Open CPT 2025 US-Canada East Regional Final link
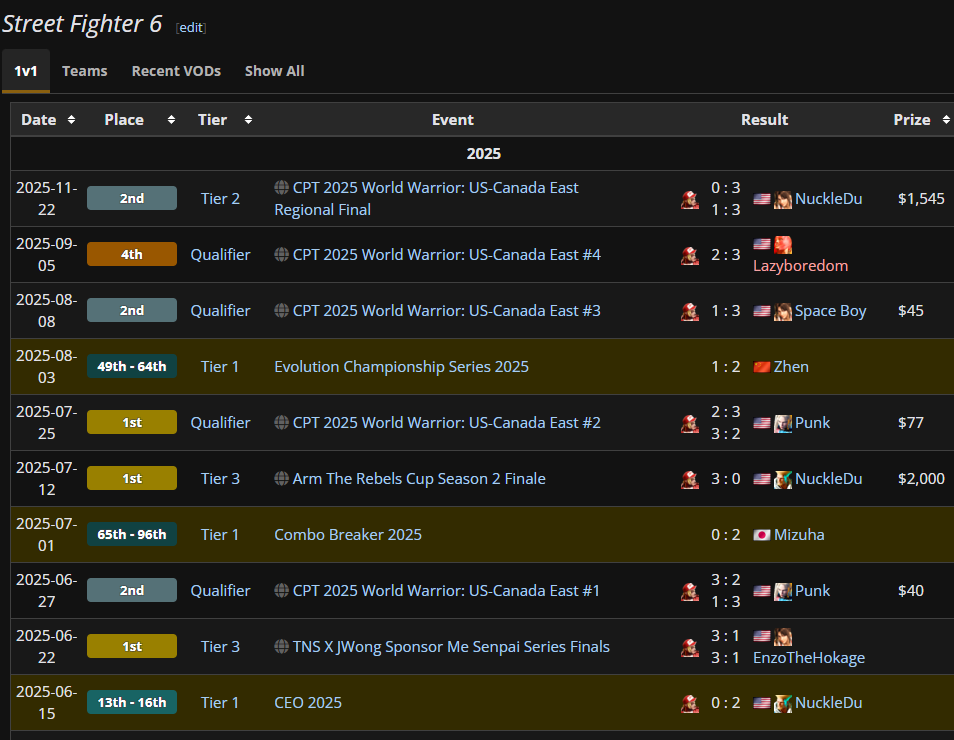This screenshot has width=954, height=740. tap(426, 198)
